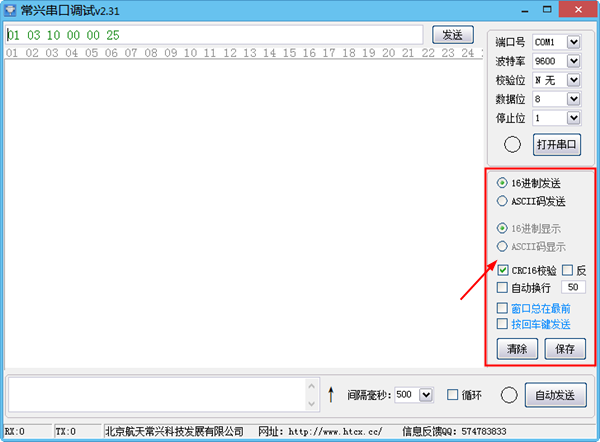This screenshot has height=442, width=600.
Task: Click the 自动发送 button
Action: pyautogui.click(x=555, y=395)
